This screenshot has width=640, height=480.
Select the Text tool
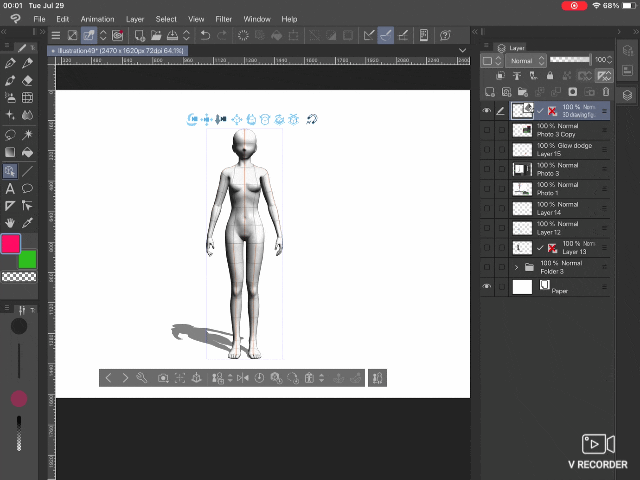[10, 188]
